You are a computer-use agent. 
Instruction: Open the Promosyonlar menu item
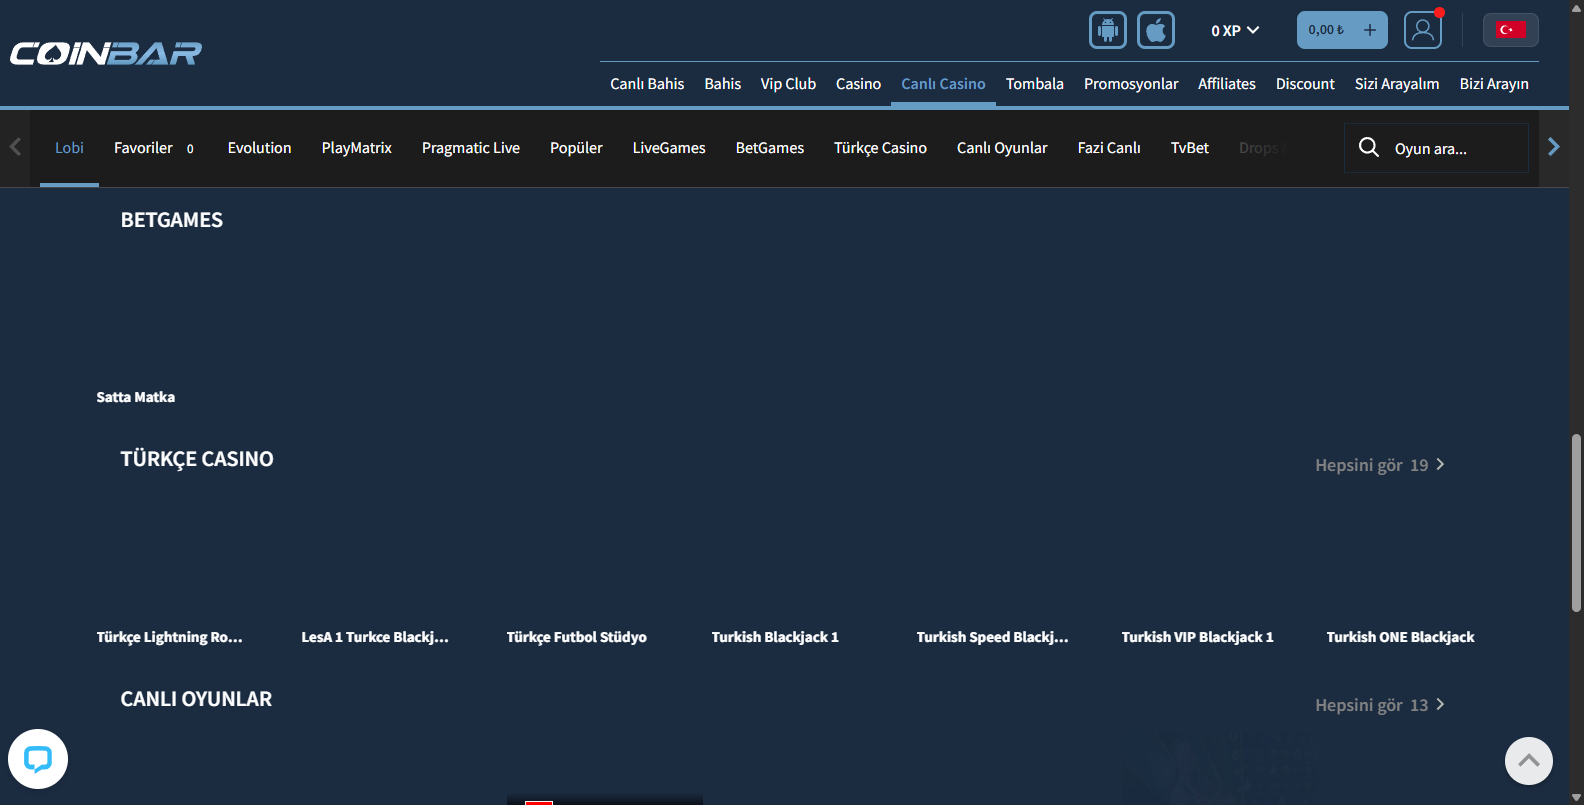point(1130,84)
